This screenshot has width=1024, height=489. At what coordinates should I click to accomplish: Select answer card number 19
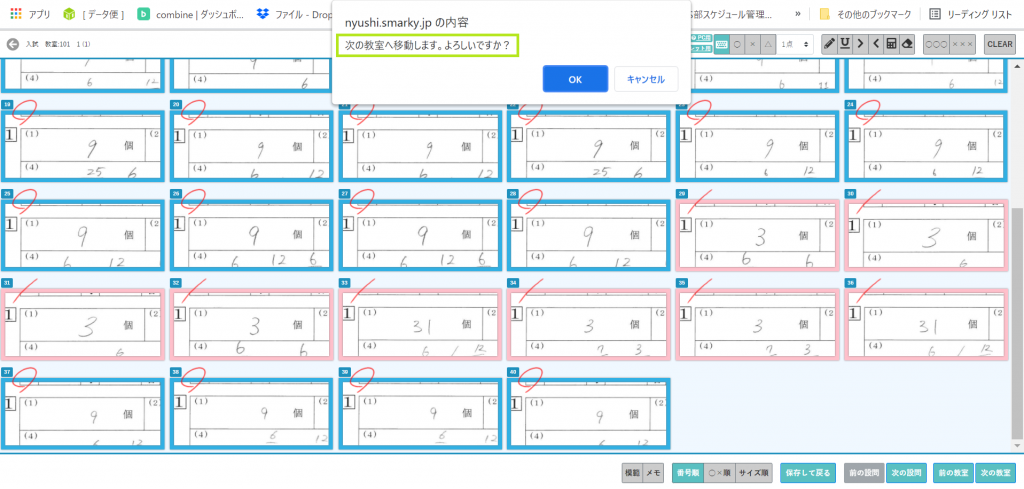click(x=83, y=146)
